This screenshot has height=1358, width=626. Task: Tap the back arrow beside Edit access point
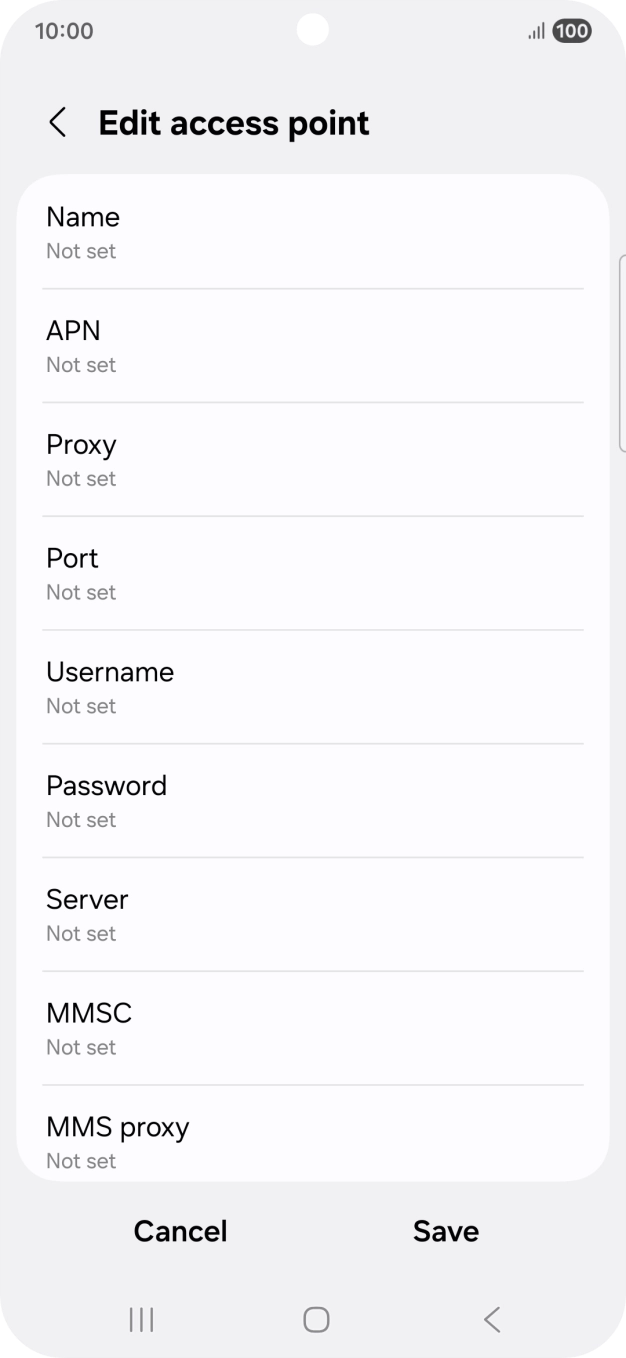(58, 123)
